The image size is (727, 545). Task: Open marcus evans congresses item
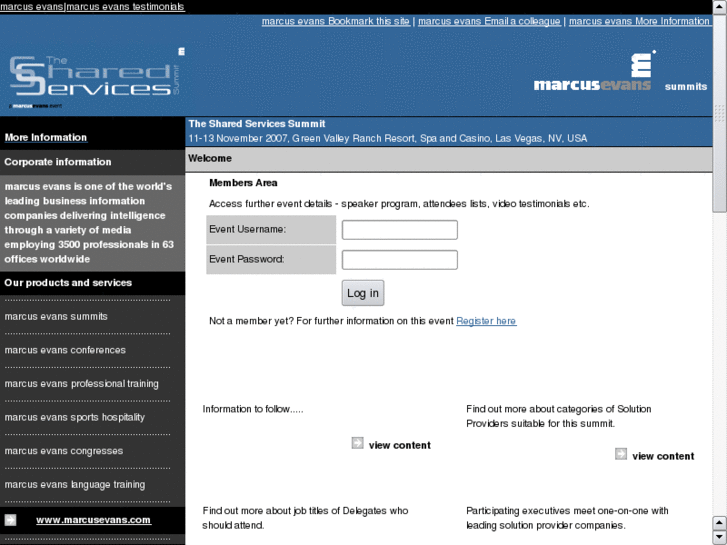click(x=64, y=451)
